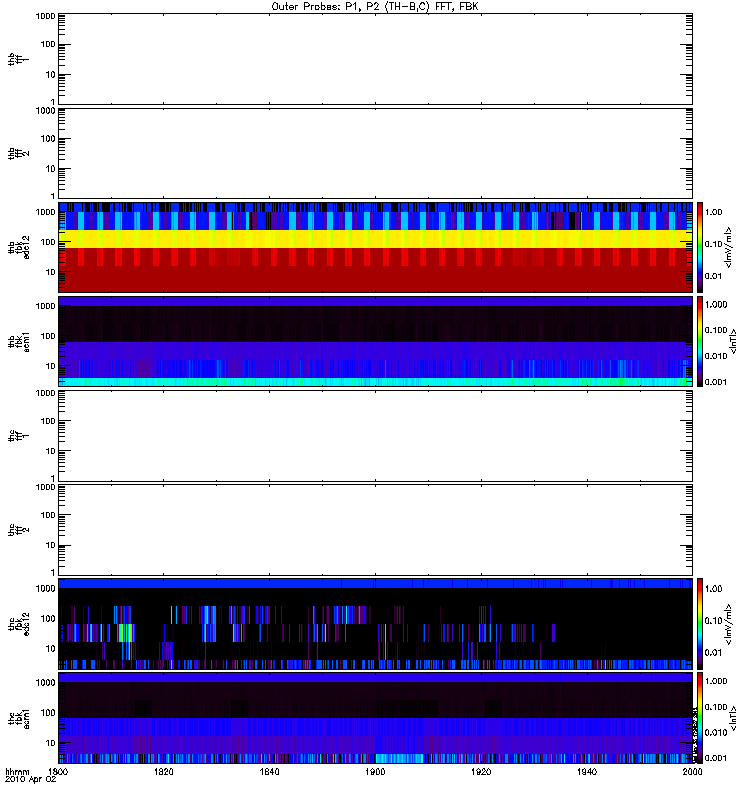
Task: Click the thc fbk edc12 y-axis title
Action: click(x=19, y=624)
